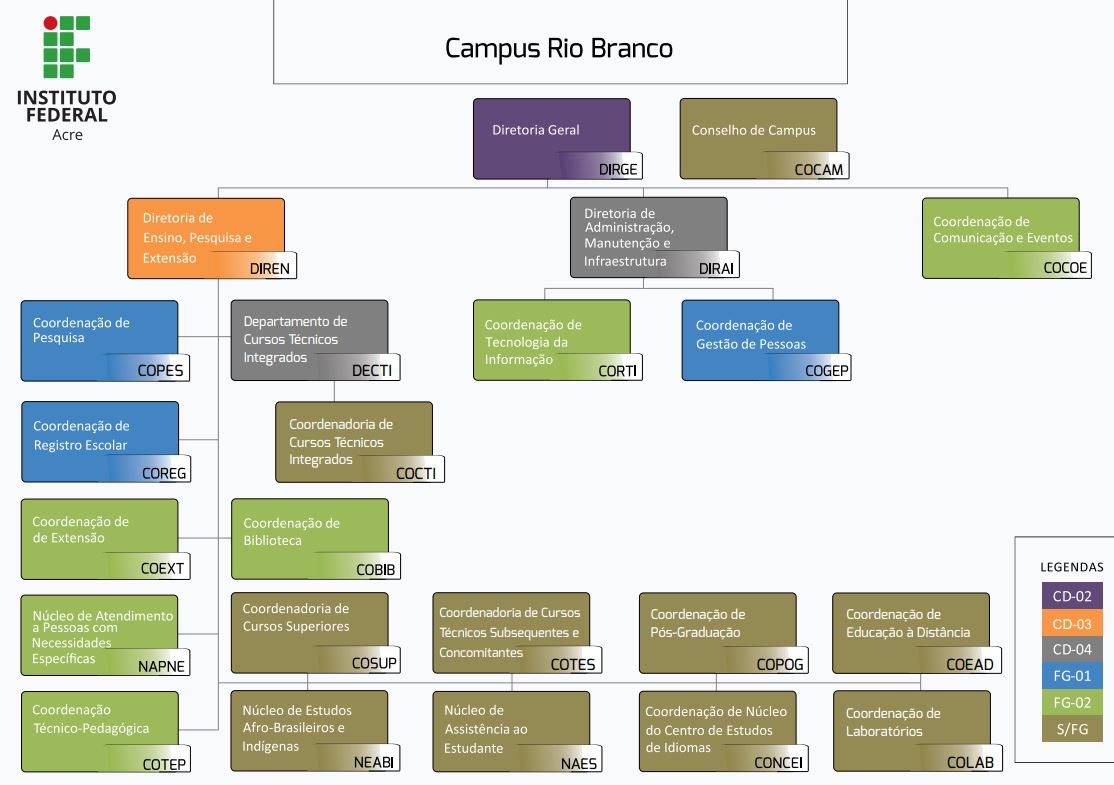Screen dimensions: 1114x785
Task: Select the Gestão de Pessoas COGEP box
Action: pos(760,340)
